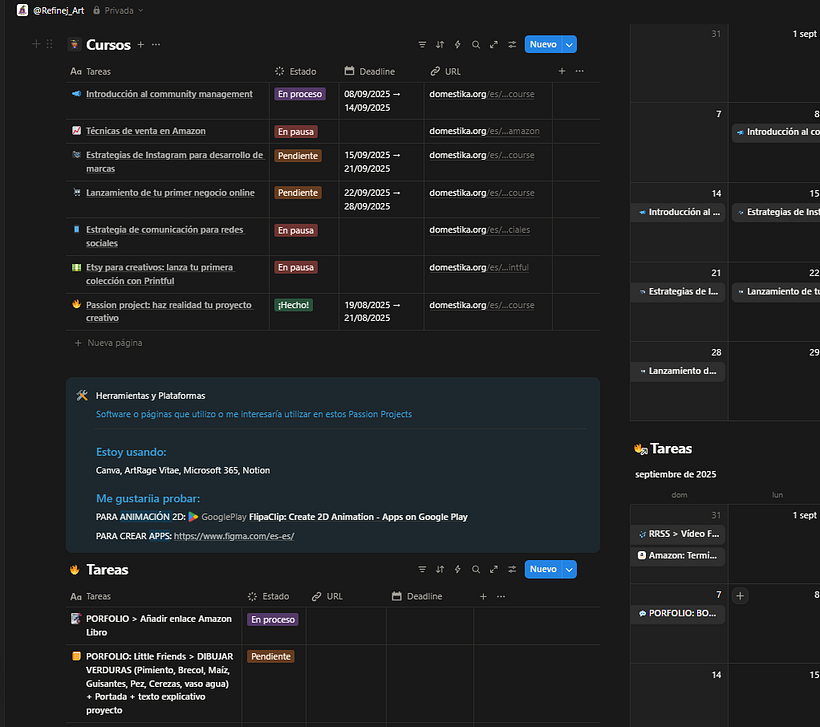Open PORFOLIO: BO... event in Tareas calendar

point(679,614)
